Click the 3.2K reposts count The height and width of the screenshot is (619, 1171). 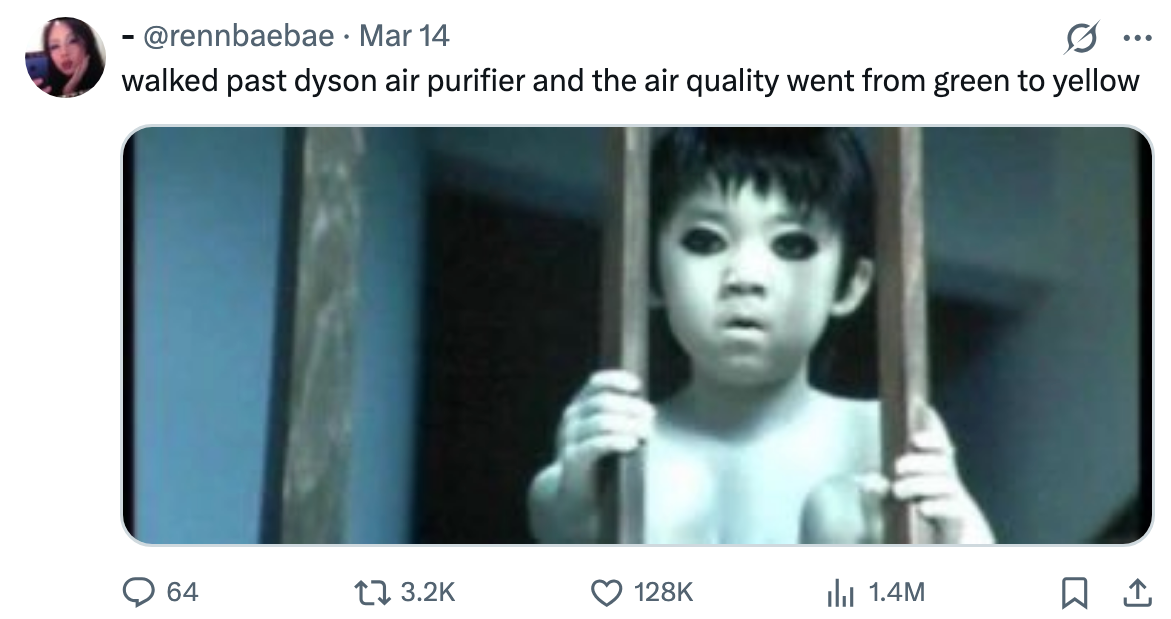click(x=428, y=592)
